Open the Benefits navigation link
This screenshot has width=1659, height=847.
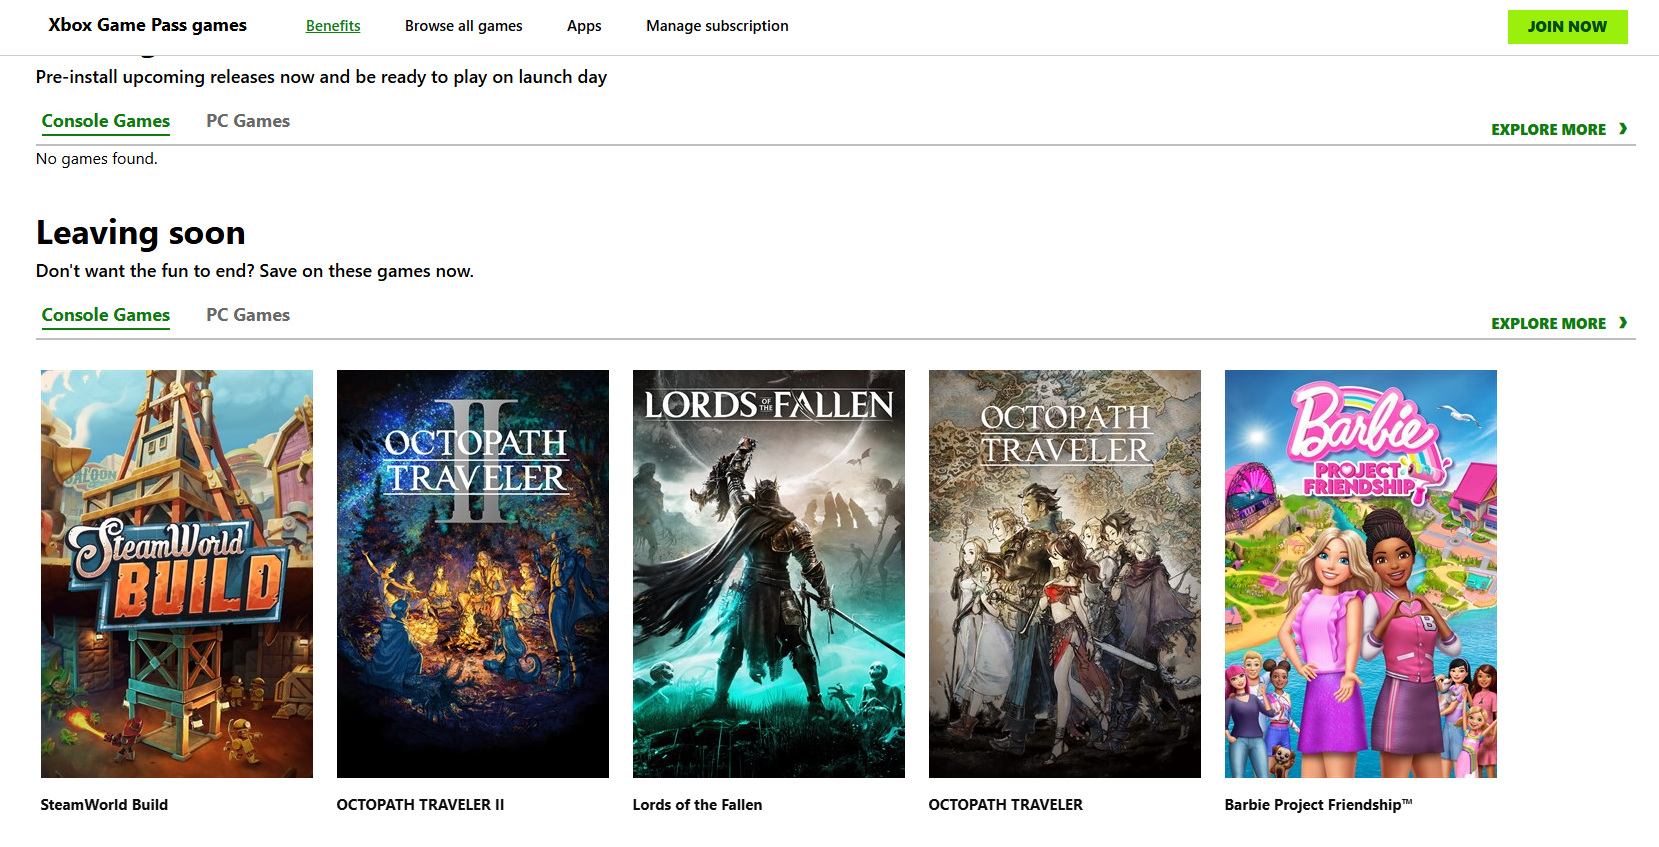coord(333,26)
